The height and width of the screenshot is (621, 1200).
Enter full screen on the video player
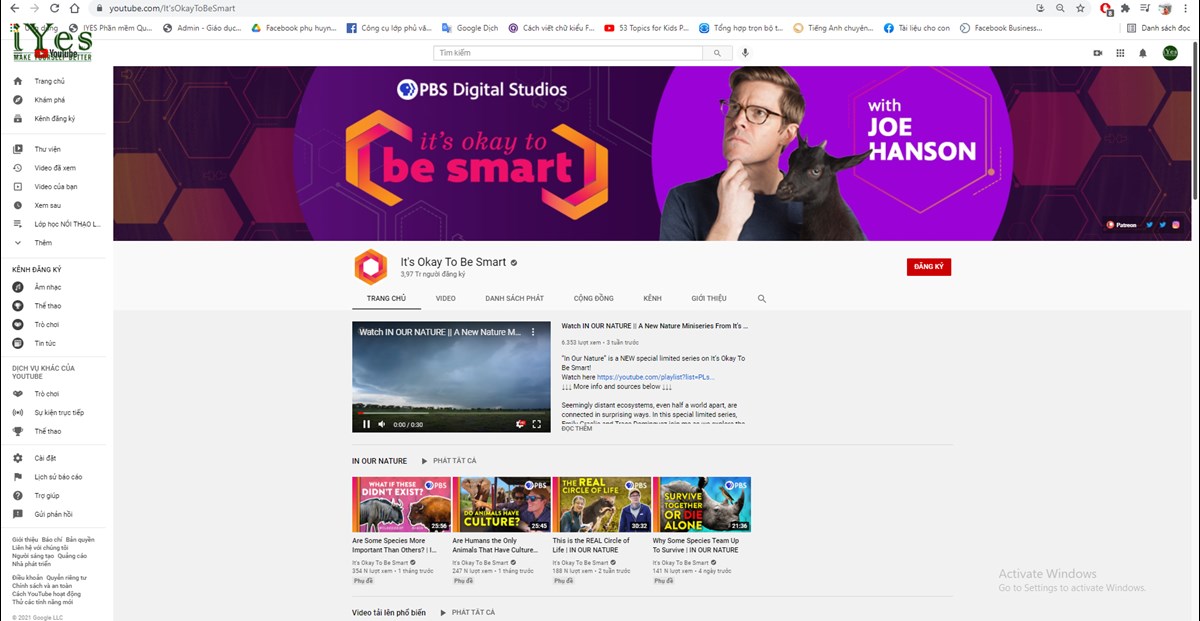coord(537,424)
